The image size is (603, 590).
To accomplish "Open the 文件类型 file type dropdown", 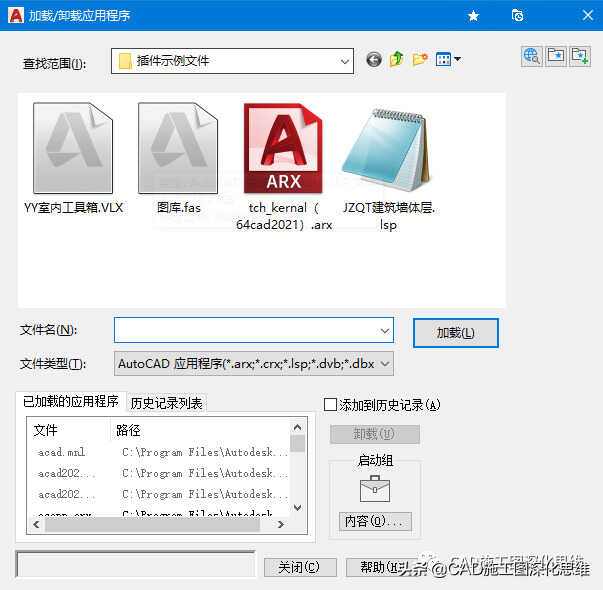I will (254, 363).
